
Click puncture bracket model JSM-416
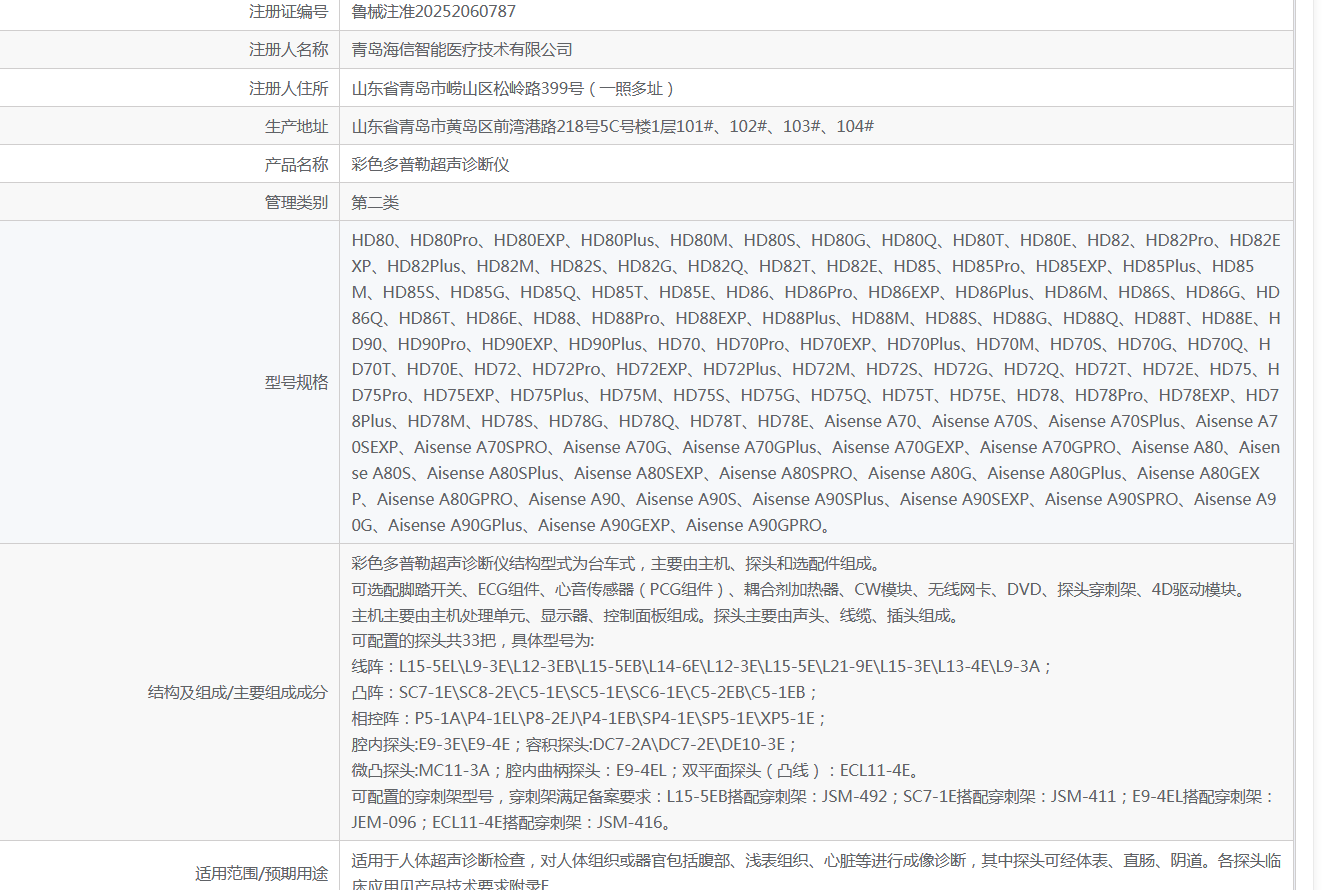pyautogui.click(x=630, y=822)
